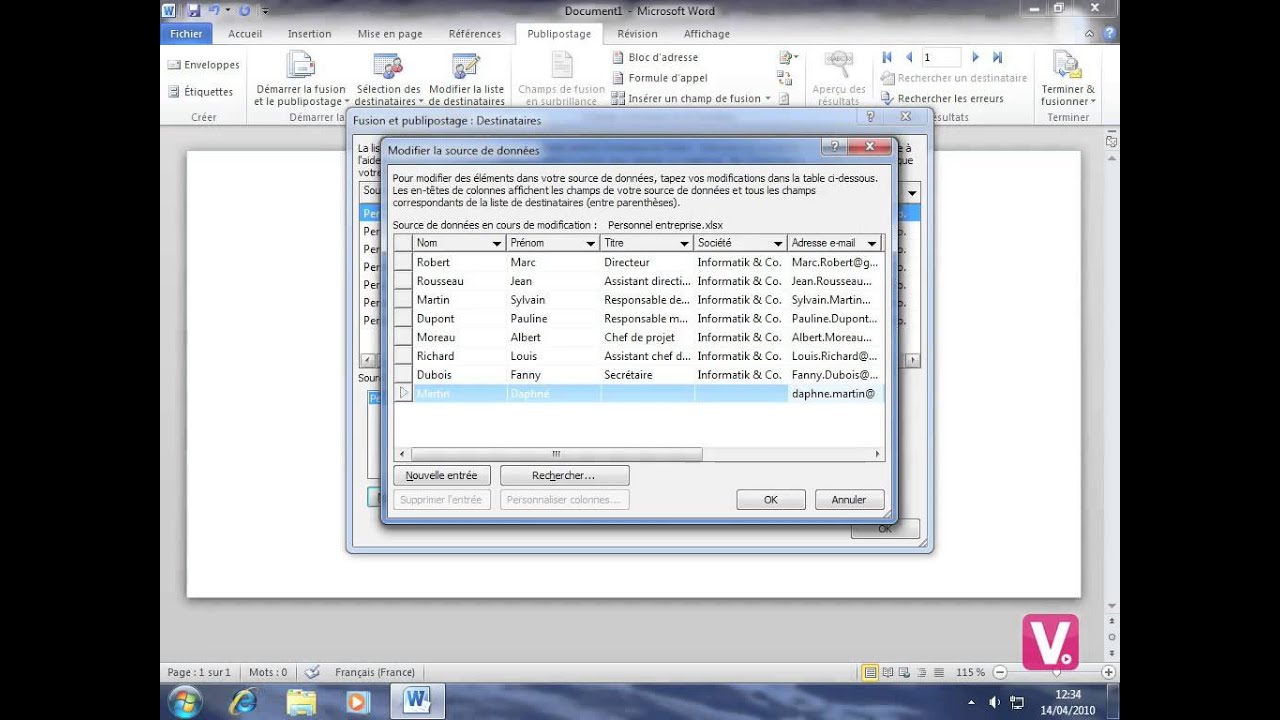Image resolution: width=1280 pixels, height=720 pixels.
Task: Click the Rechercher... button
Action: [564, 475]
